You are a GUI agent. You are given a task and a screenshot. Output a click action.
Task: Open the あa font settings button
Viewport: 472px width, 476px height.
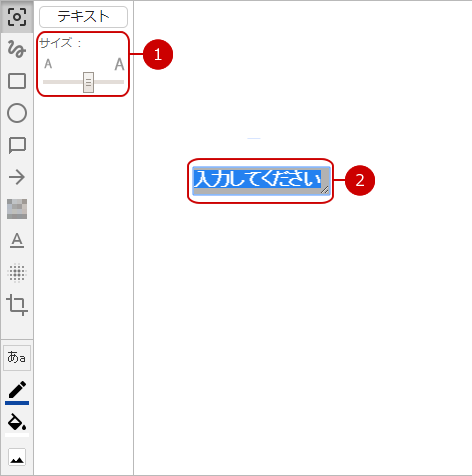[17, 358]
